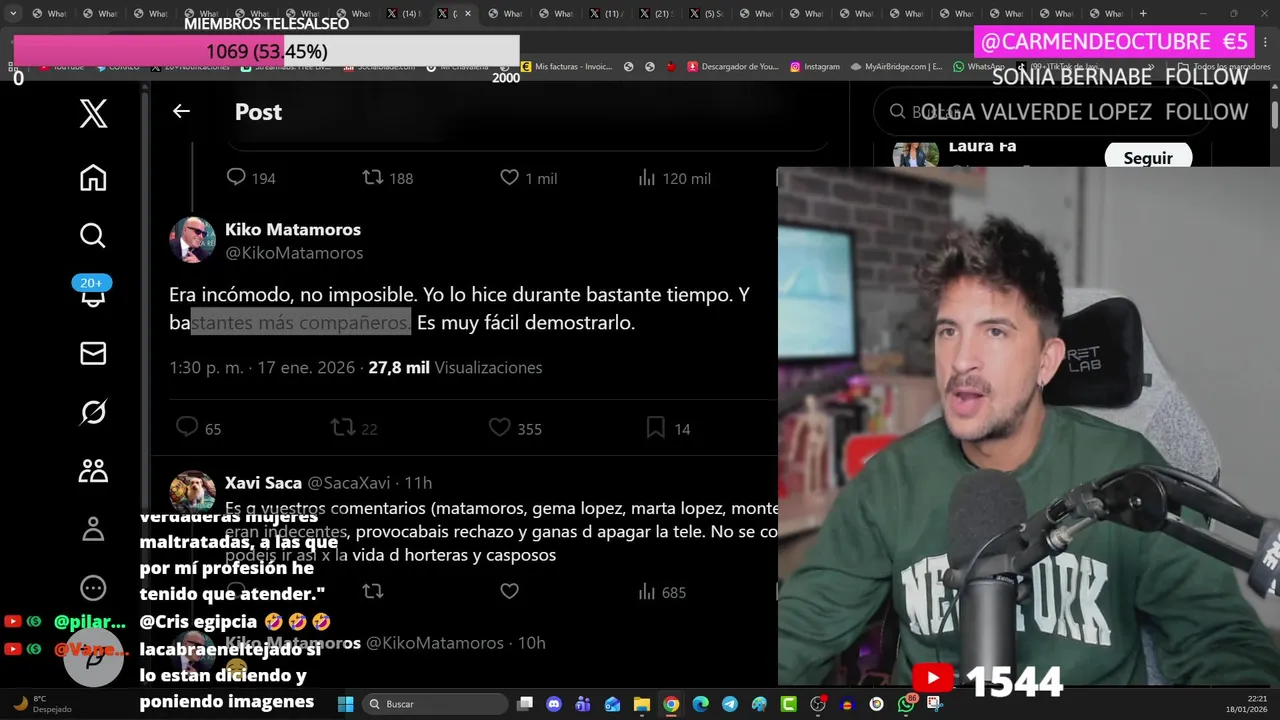The height and width of the screenshot is (720, 1280).
Task: Click the taskbar Buscar search box
Action: pos(435,704)
